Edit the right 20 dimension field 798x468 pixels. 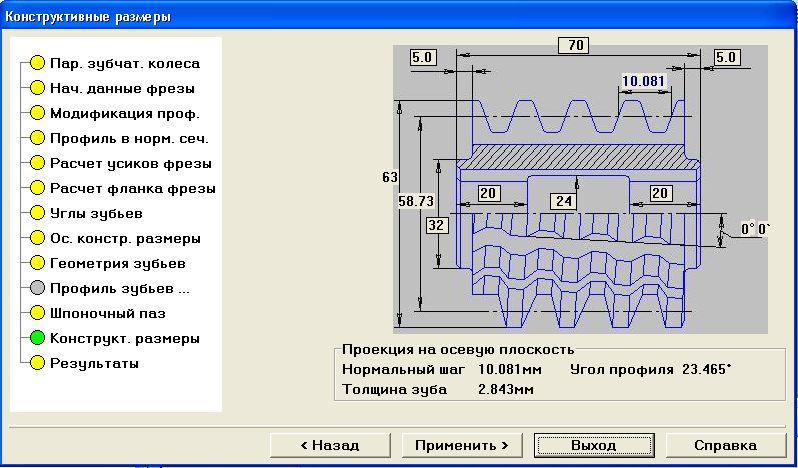[x=661, y=193]
